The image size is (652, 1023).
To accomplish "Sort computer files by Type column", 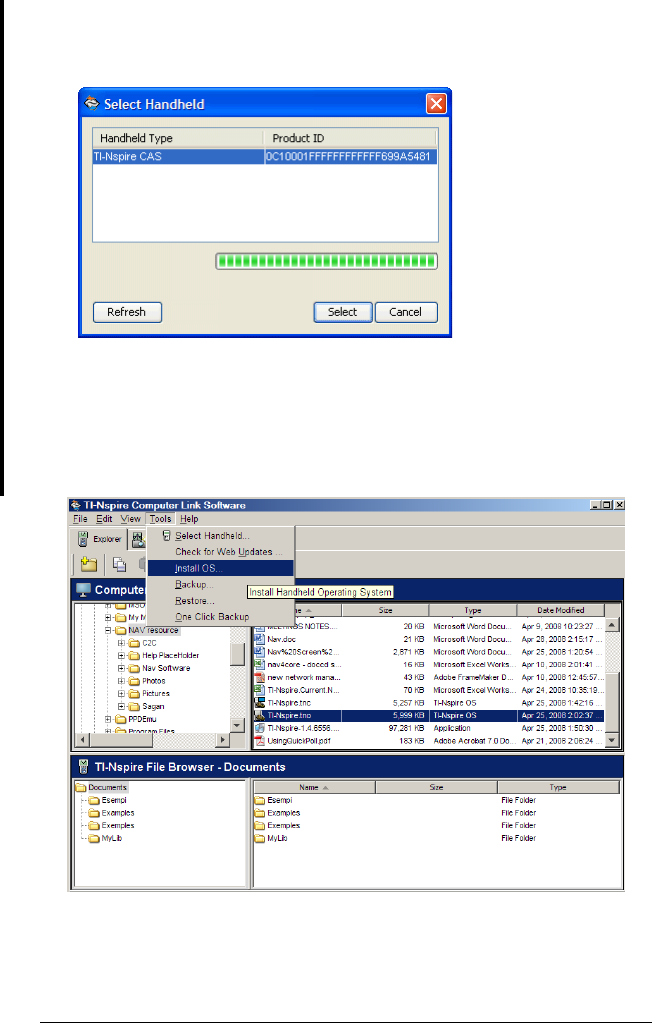I will click(473, 610).
